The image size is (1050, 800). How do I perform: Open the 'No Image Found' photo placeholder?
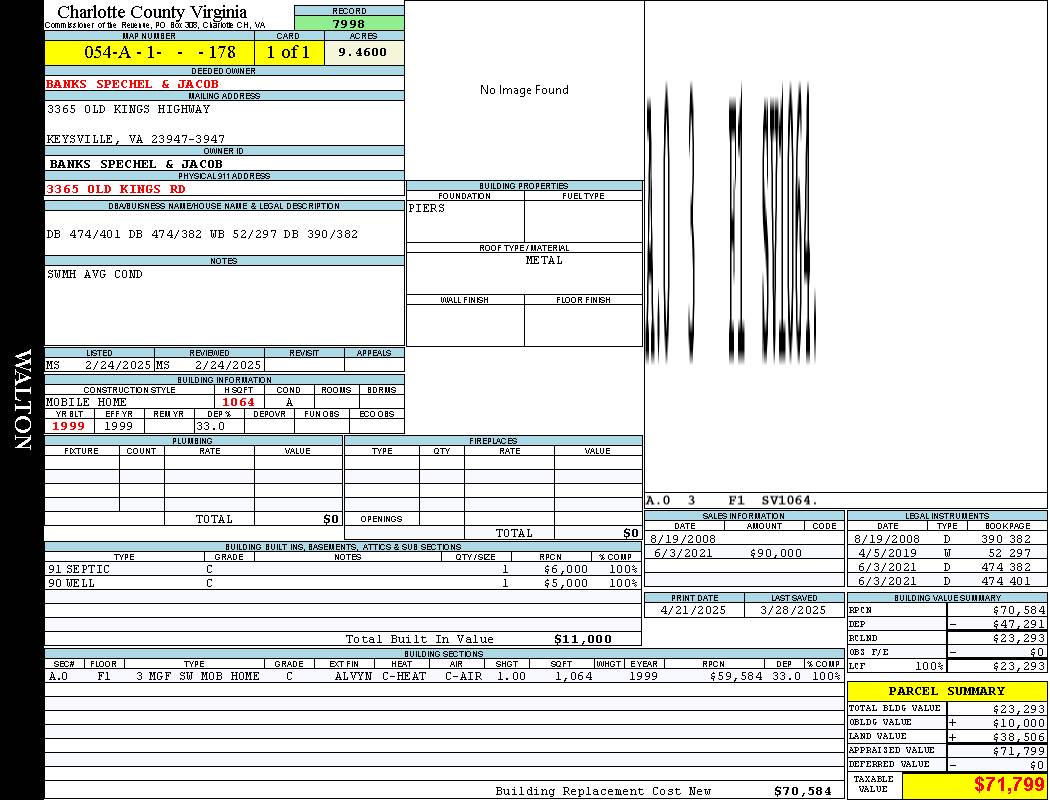point(524,90)
